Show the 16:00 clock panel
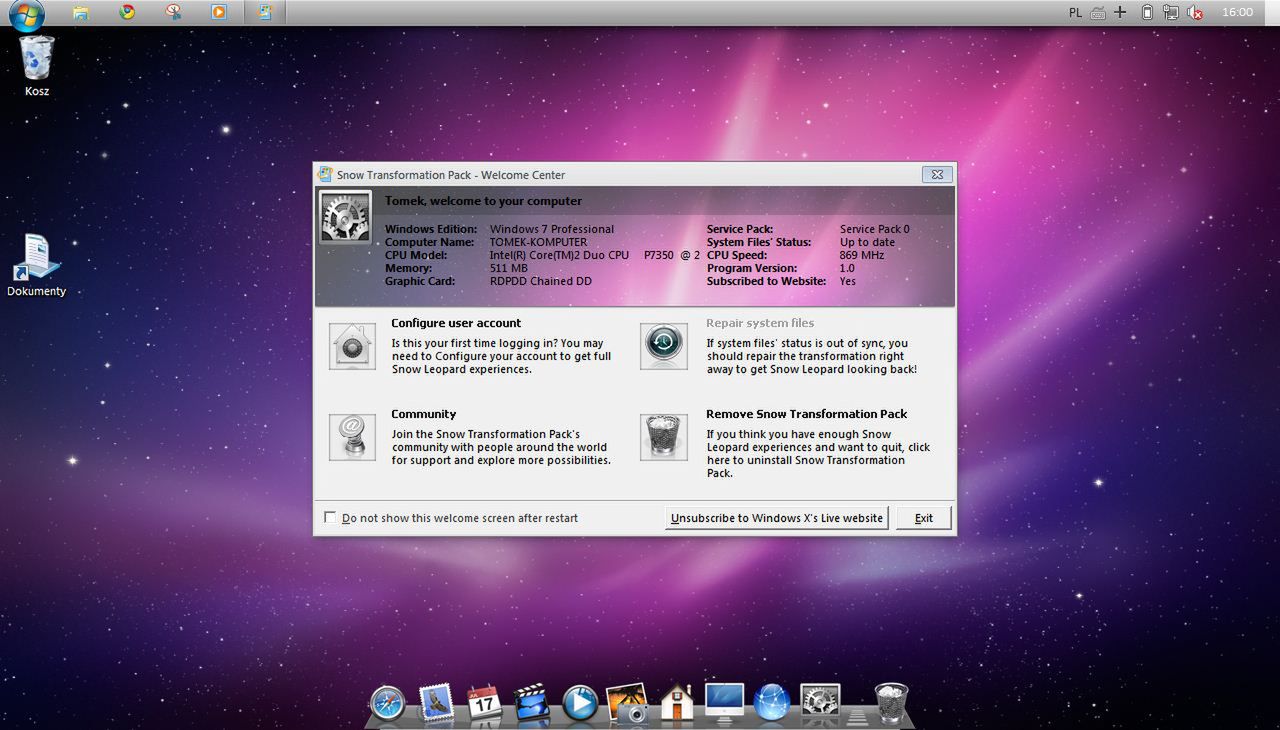Viewport: 1280px width, 730px height. click(x=1237, y=12)
